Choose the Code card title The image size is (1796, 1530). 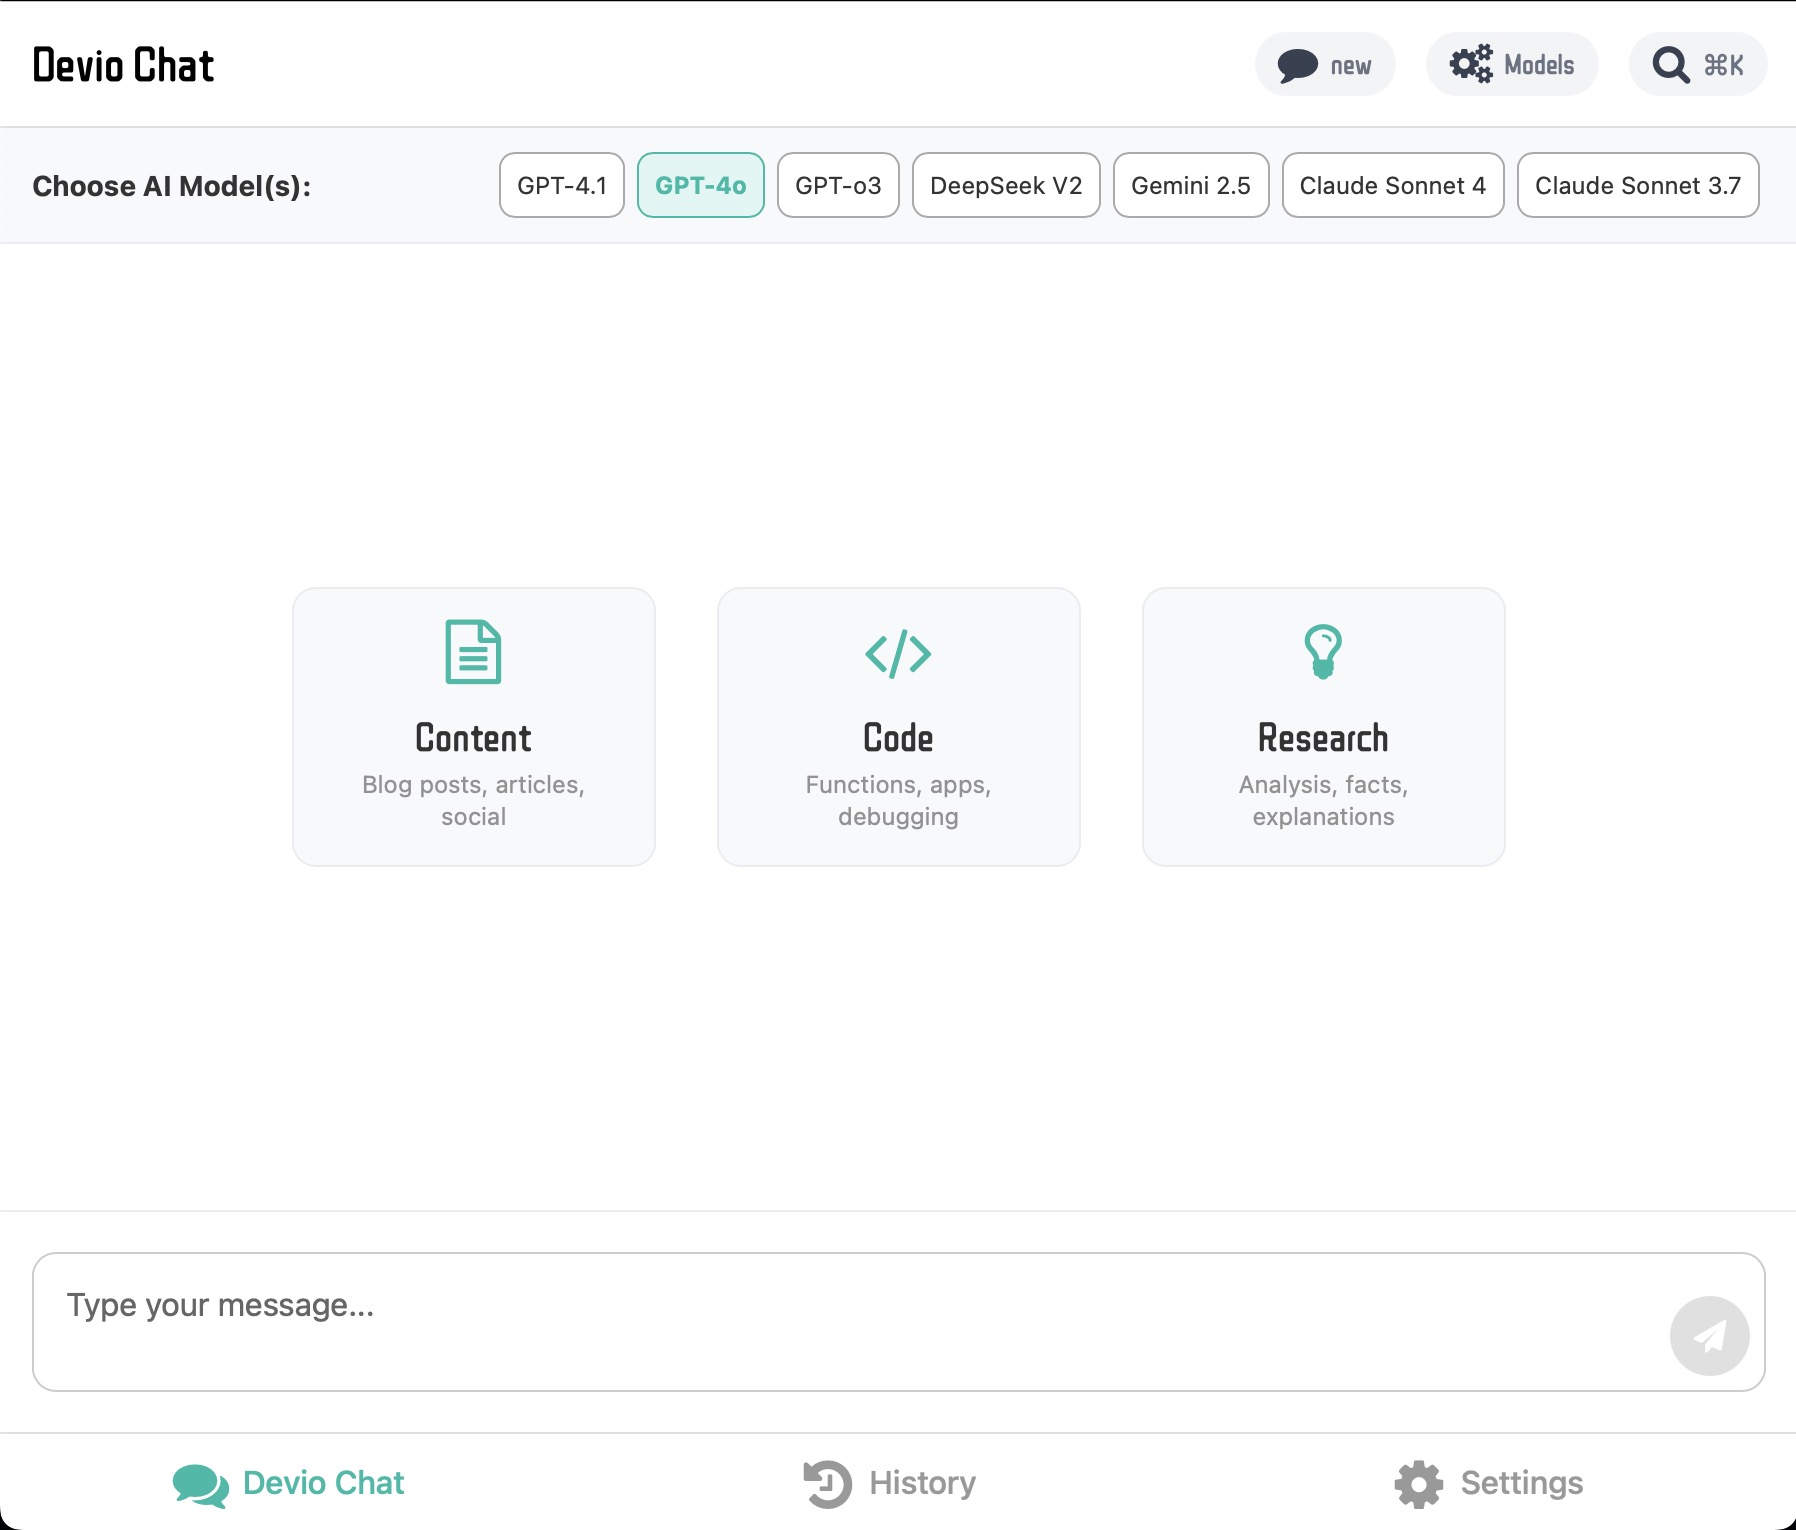tap(898, 738)
